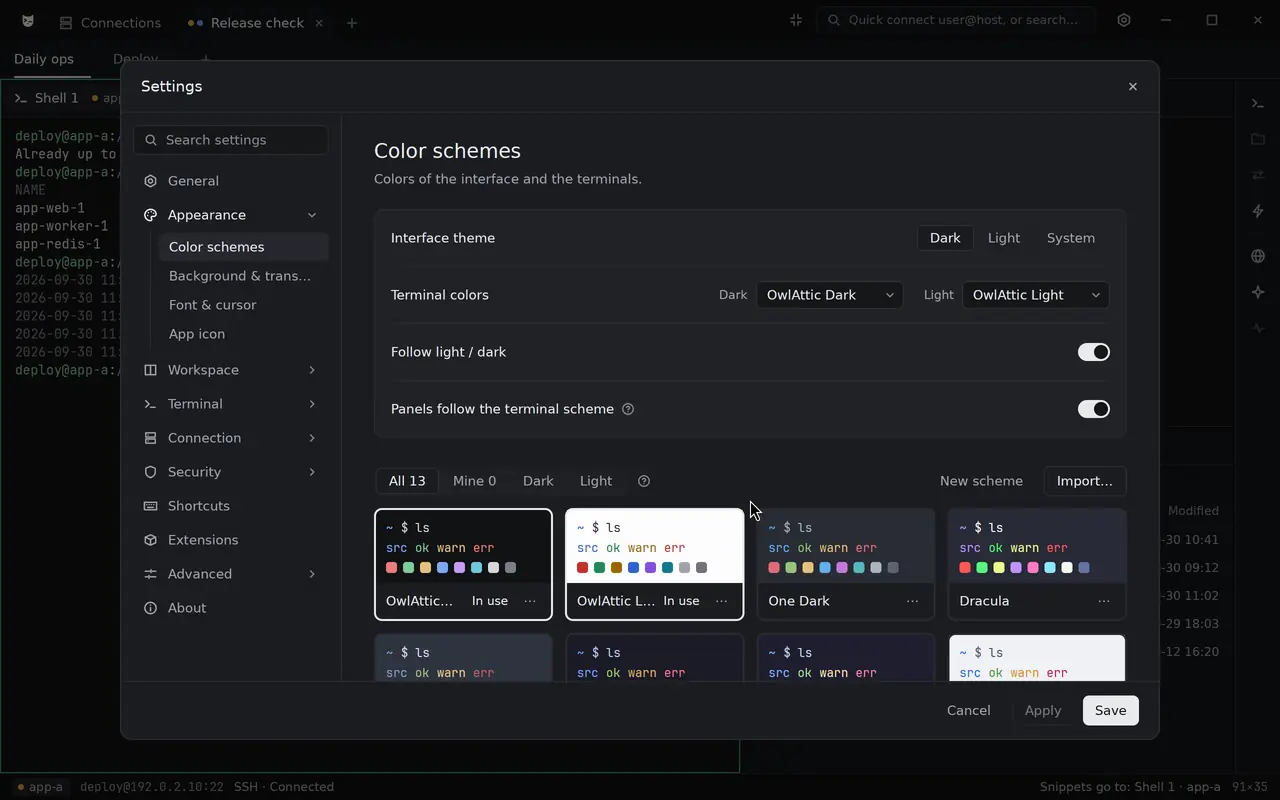Viewport: 1280px width, 800px height.
Task: Click the Connection server icon
Action: tap(150, 438)
